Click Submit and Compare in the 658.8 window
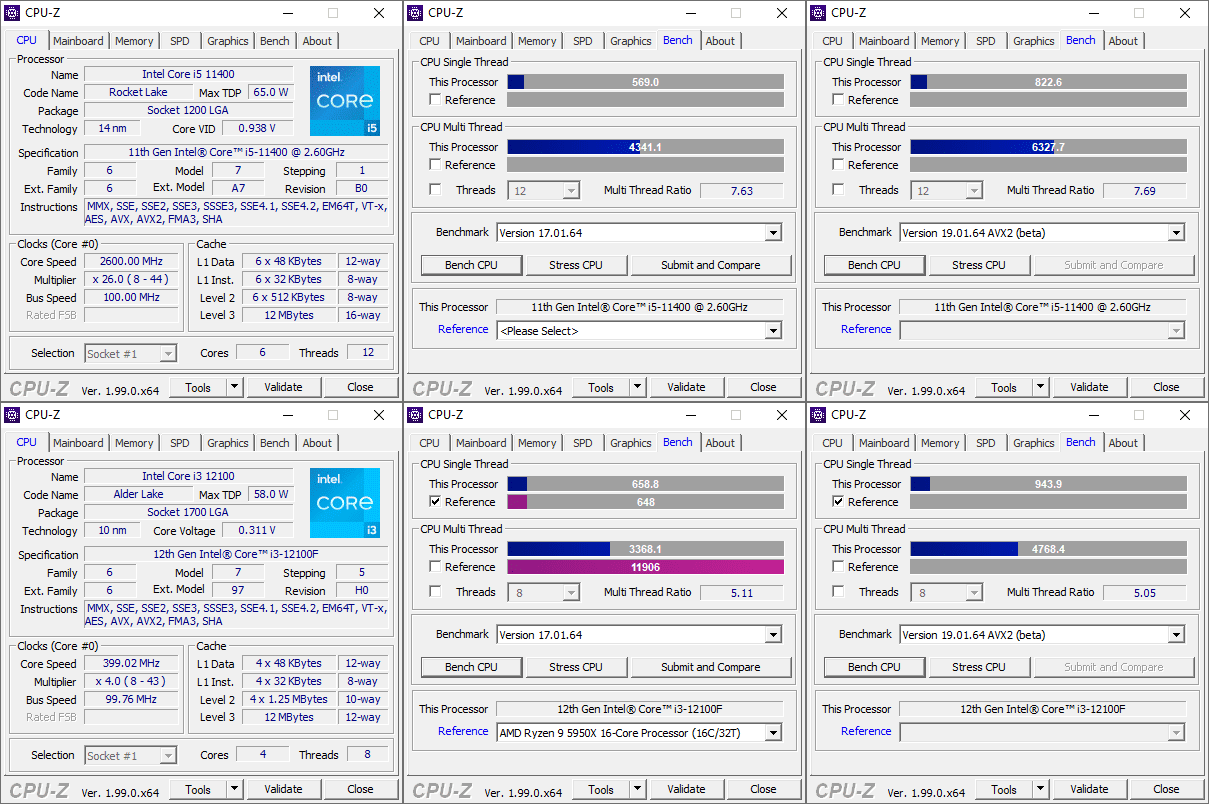 tap(710, 667)
